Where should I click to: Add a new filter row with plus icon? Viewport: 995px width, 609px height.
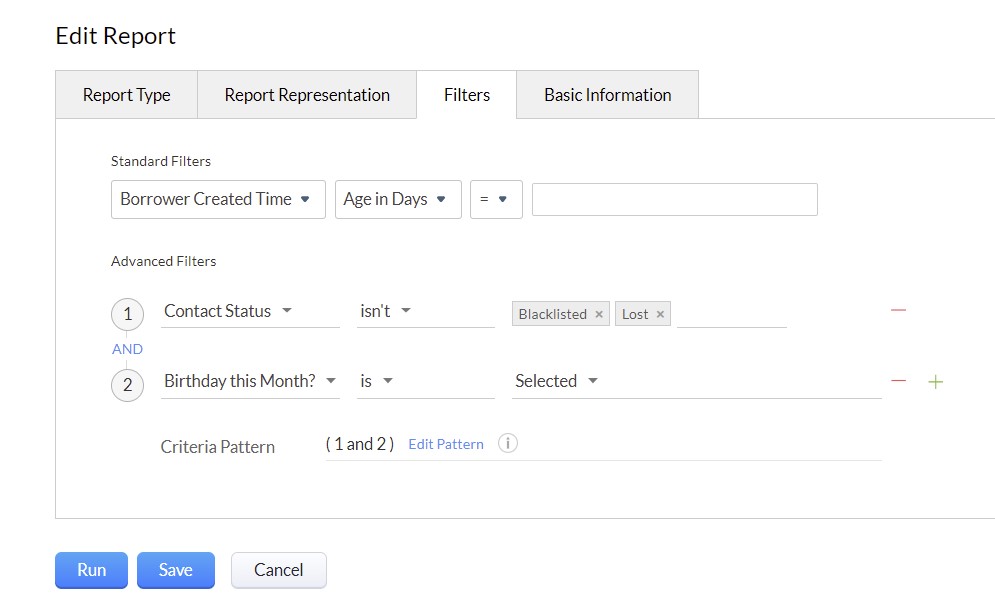click(x=936, y=381)
